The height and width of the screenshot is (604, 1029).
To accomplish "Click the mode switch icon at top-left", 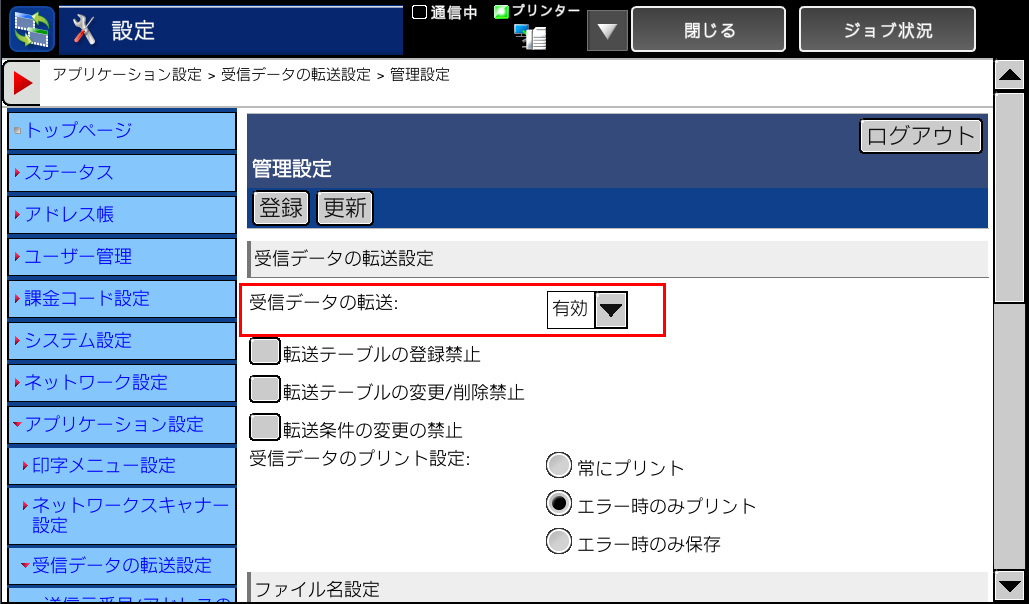I will (x=31, y=29).
